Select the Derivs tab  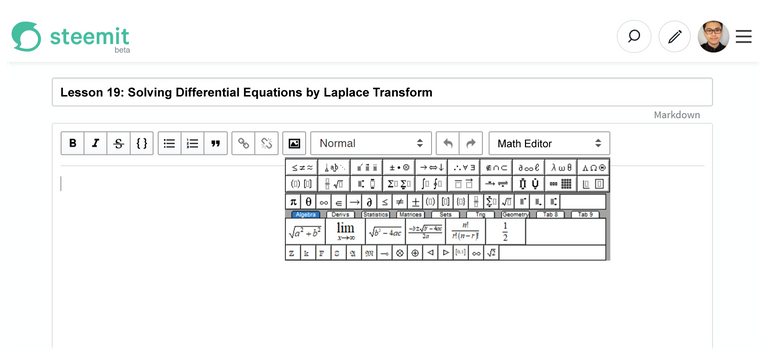pyautogui.click(x=340, y=215)
